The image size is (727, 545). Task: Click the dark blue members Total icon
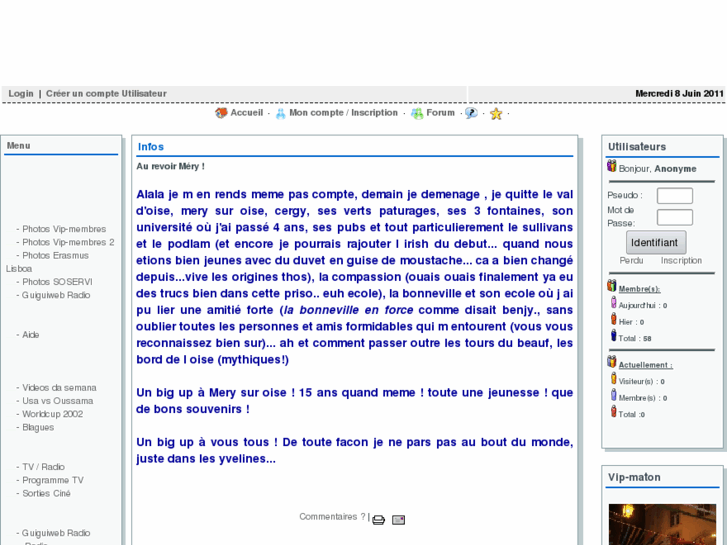(x=613, y=335)
